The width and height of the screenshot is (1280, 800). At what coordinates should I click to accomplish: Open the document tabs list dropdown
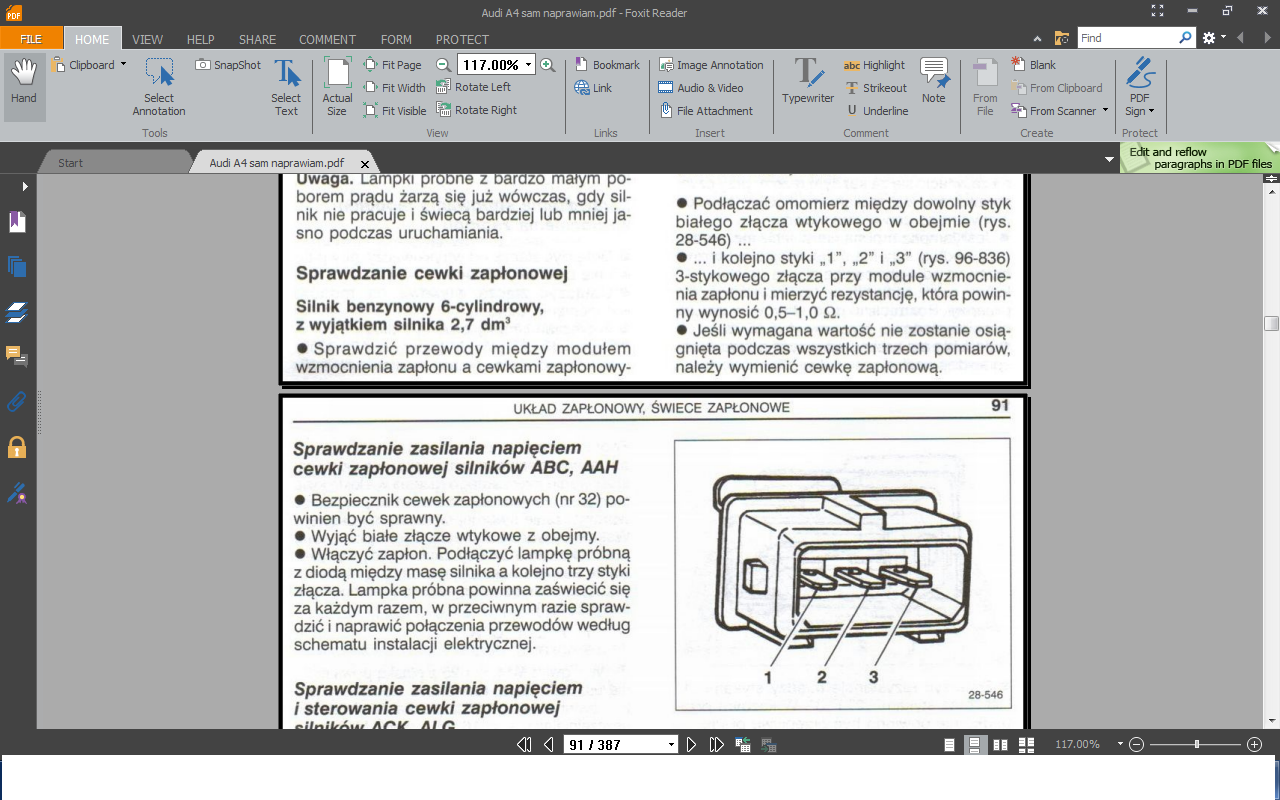pyautogui.click(x=1109, y=160)
